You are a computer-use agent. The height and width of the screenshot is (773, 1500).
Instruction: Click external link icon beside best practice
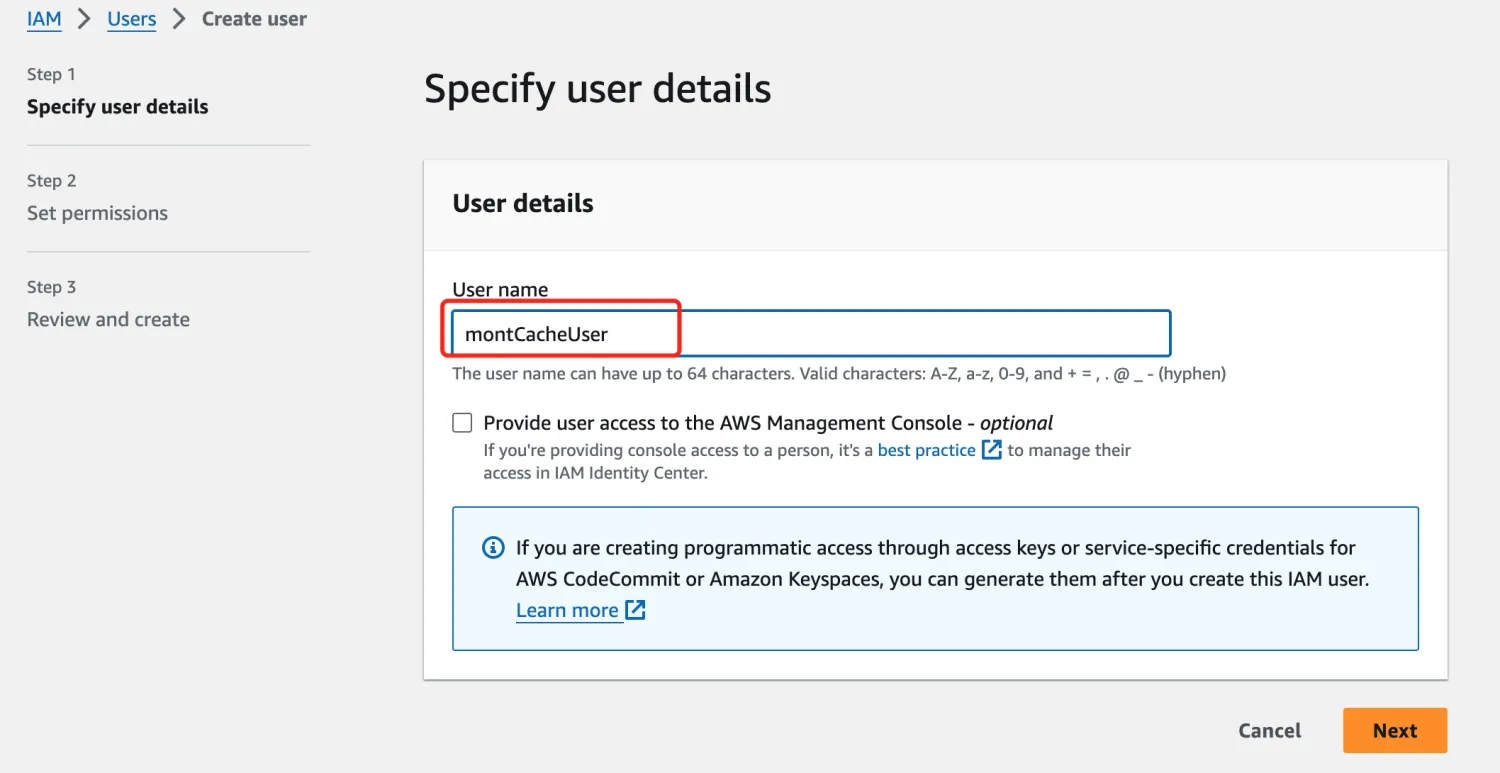991,450
